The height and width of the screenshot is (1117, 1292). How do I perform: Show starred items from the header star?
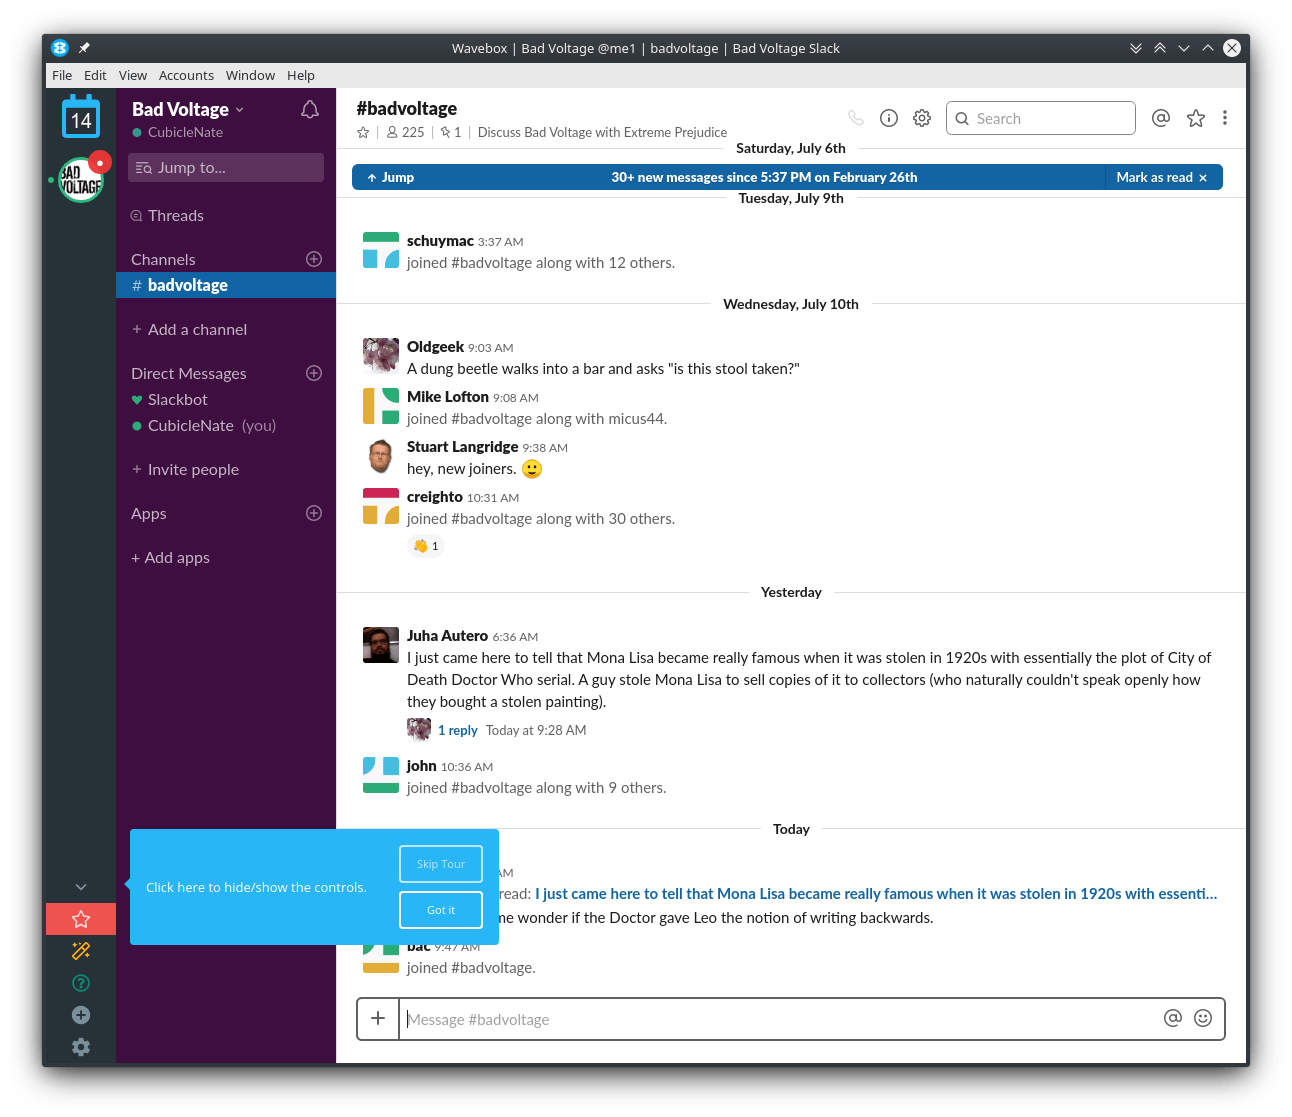1196,118
